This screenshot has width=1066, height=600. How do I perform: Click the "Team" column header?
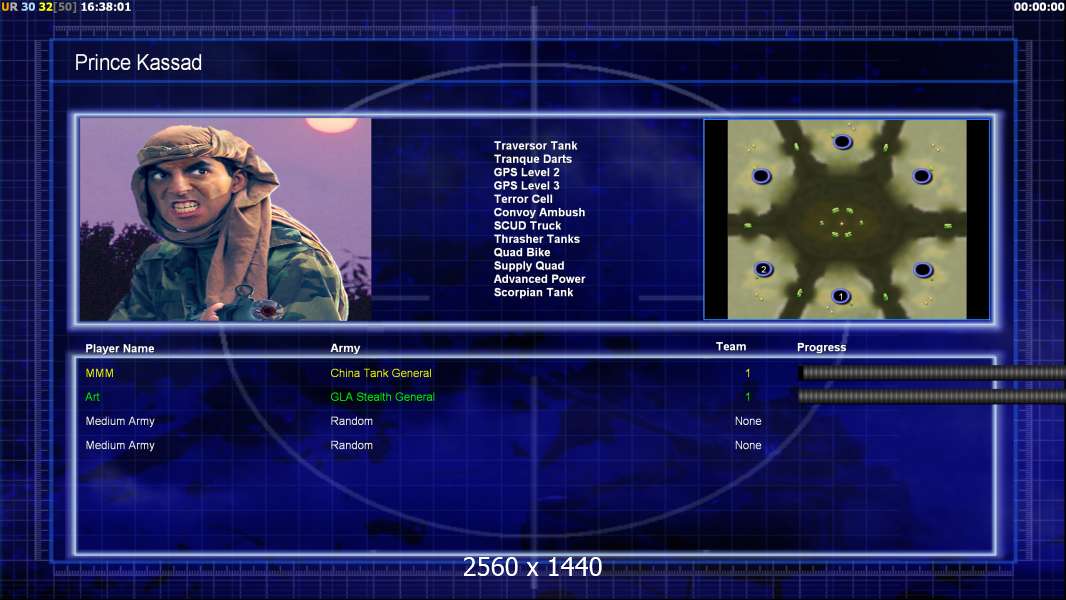(x=731, y=347)
